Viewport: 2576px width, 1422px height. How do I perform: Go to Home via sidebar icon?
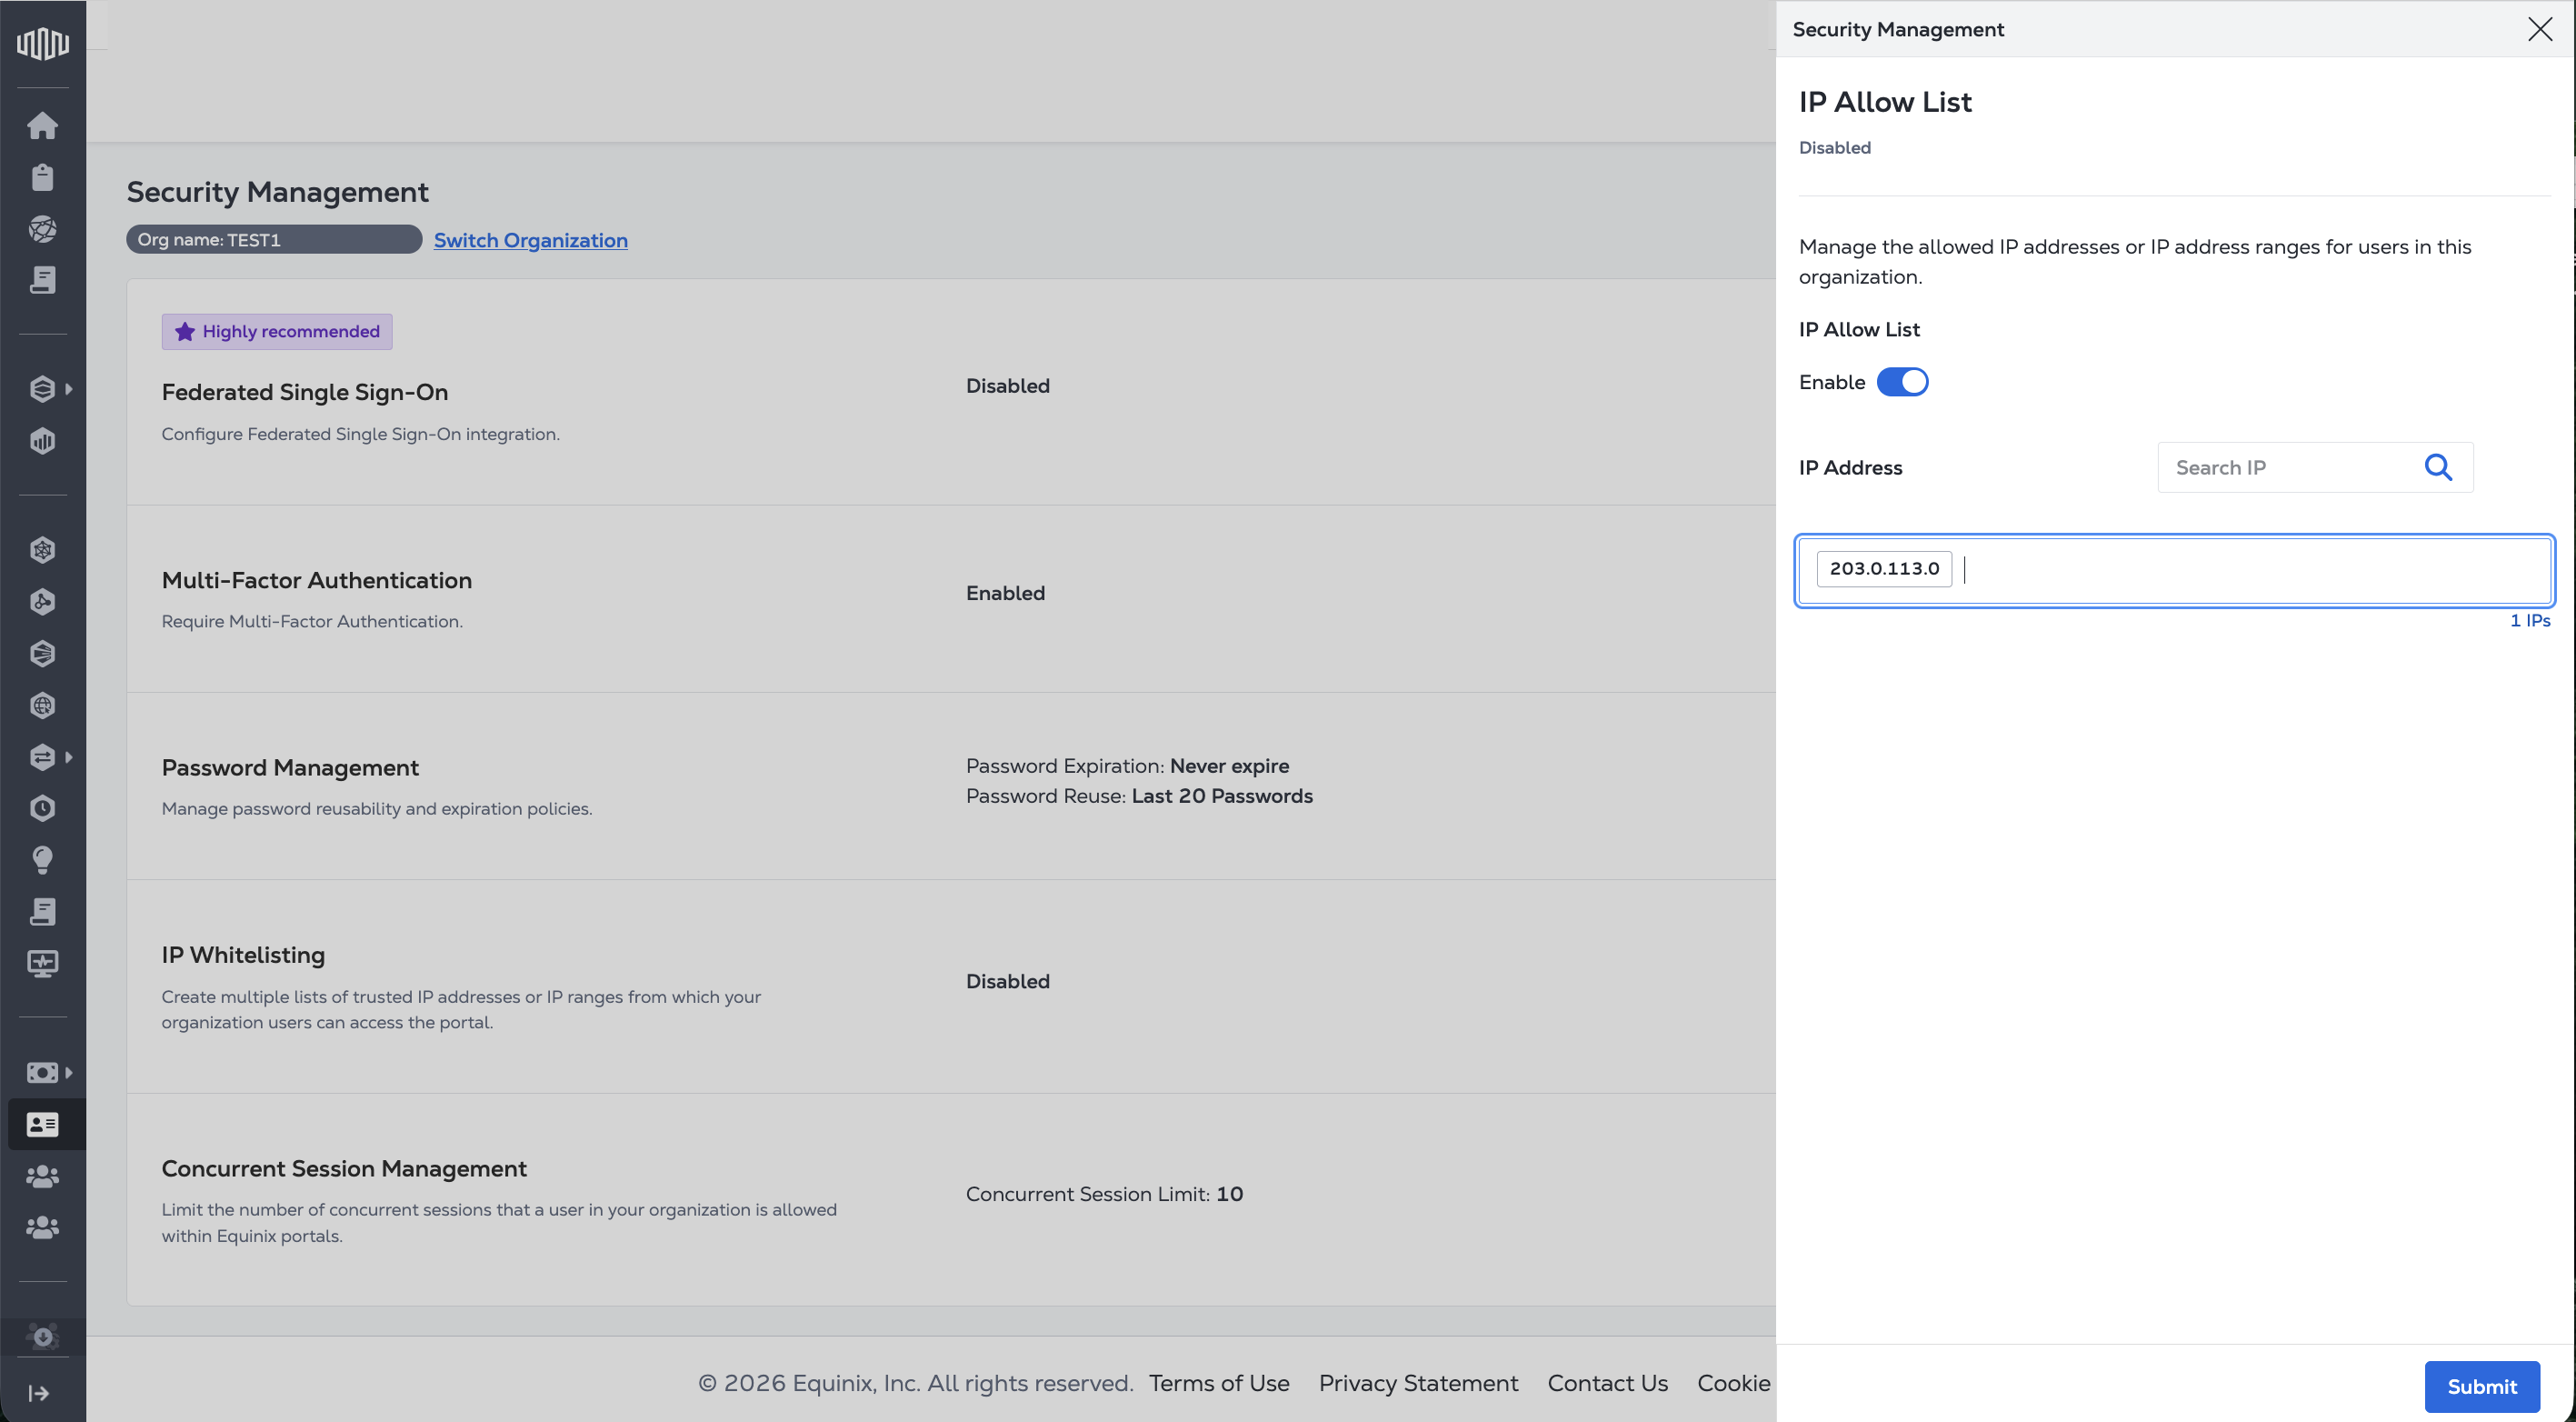click(42, 126)
